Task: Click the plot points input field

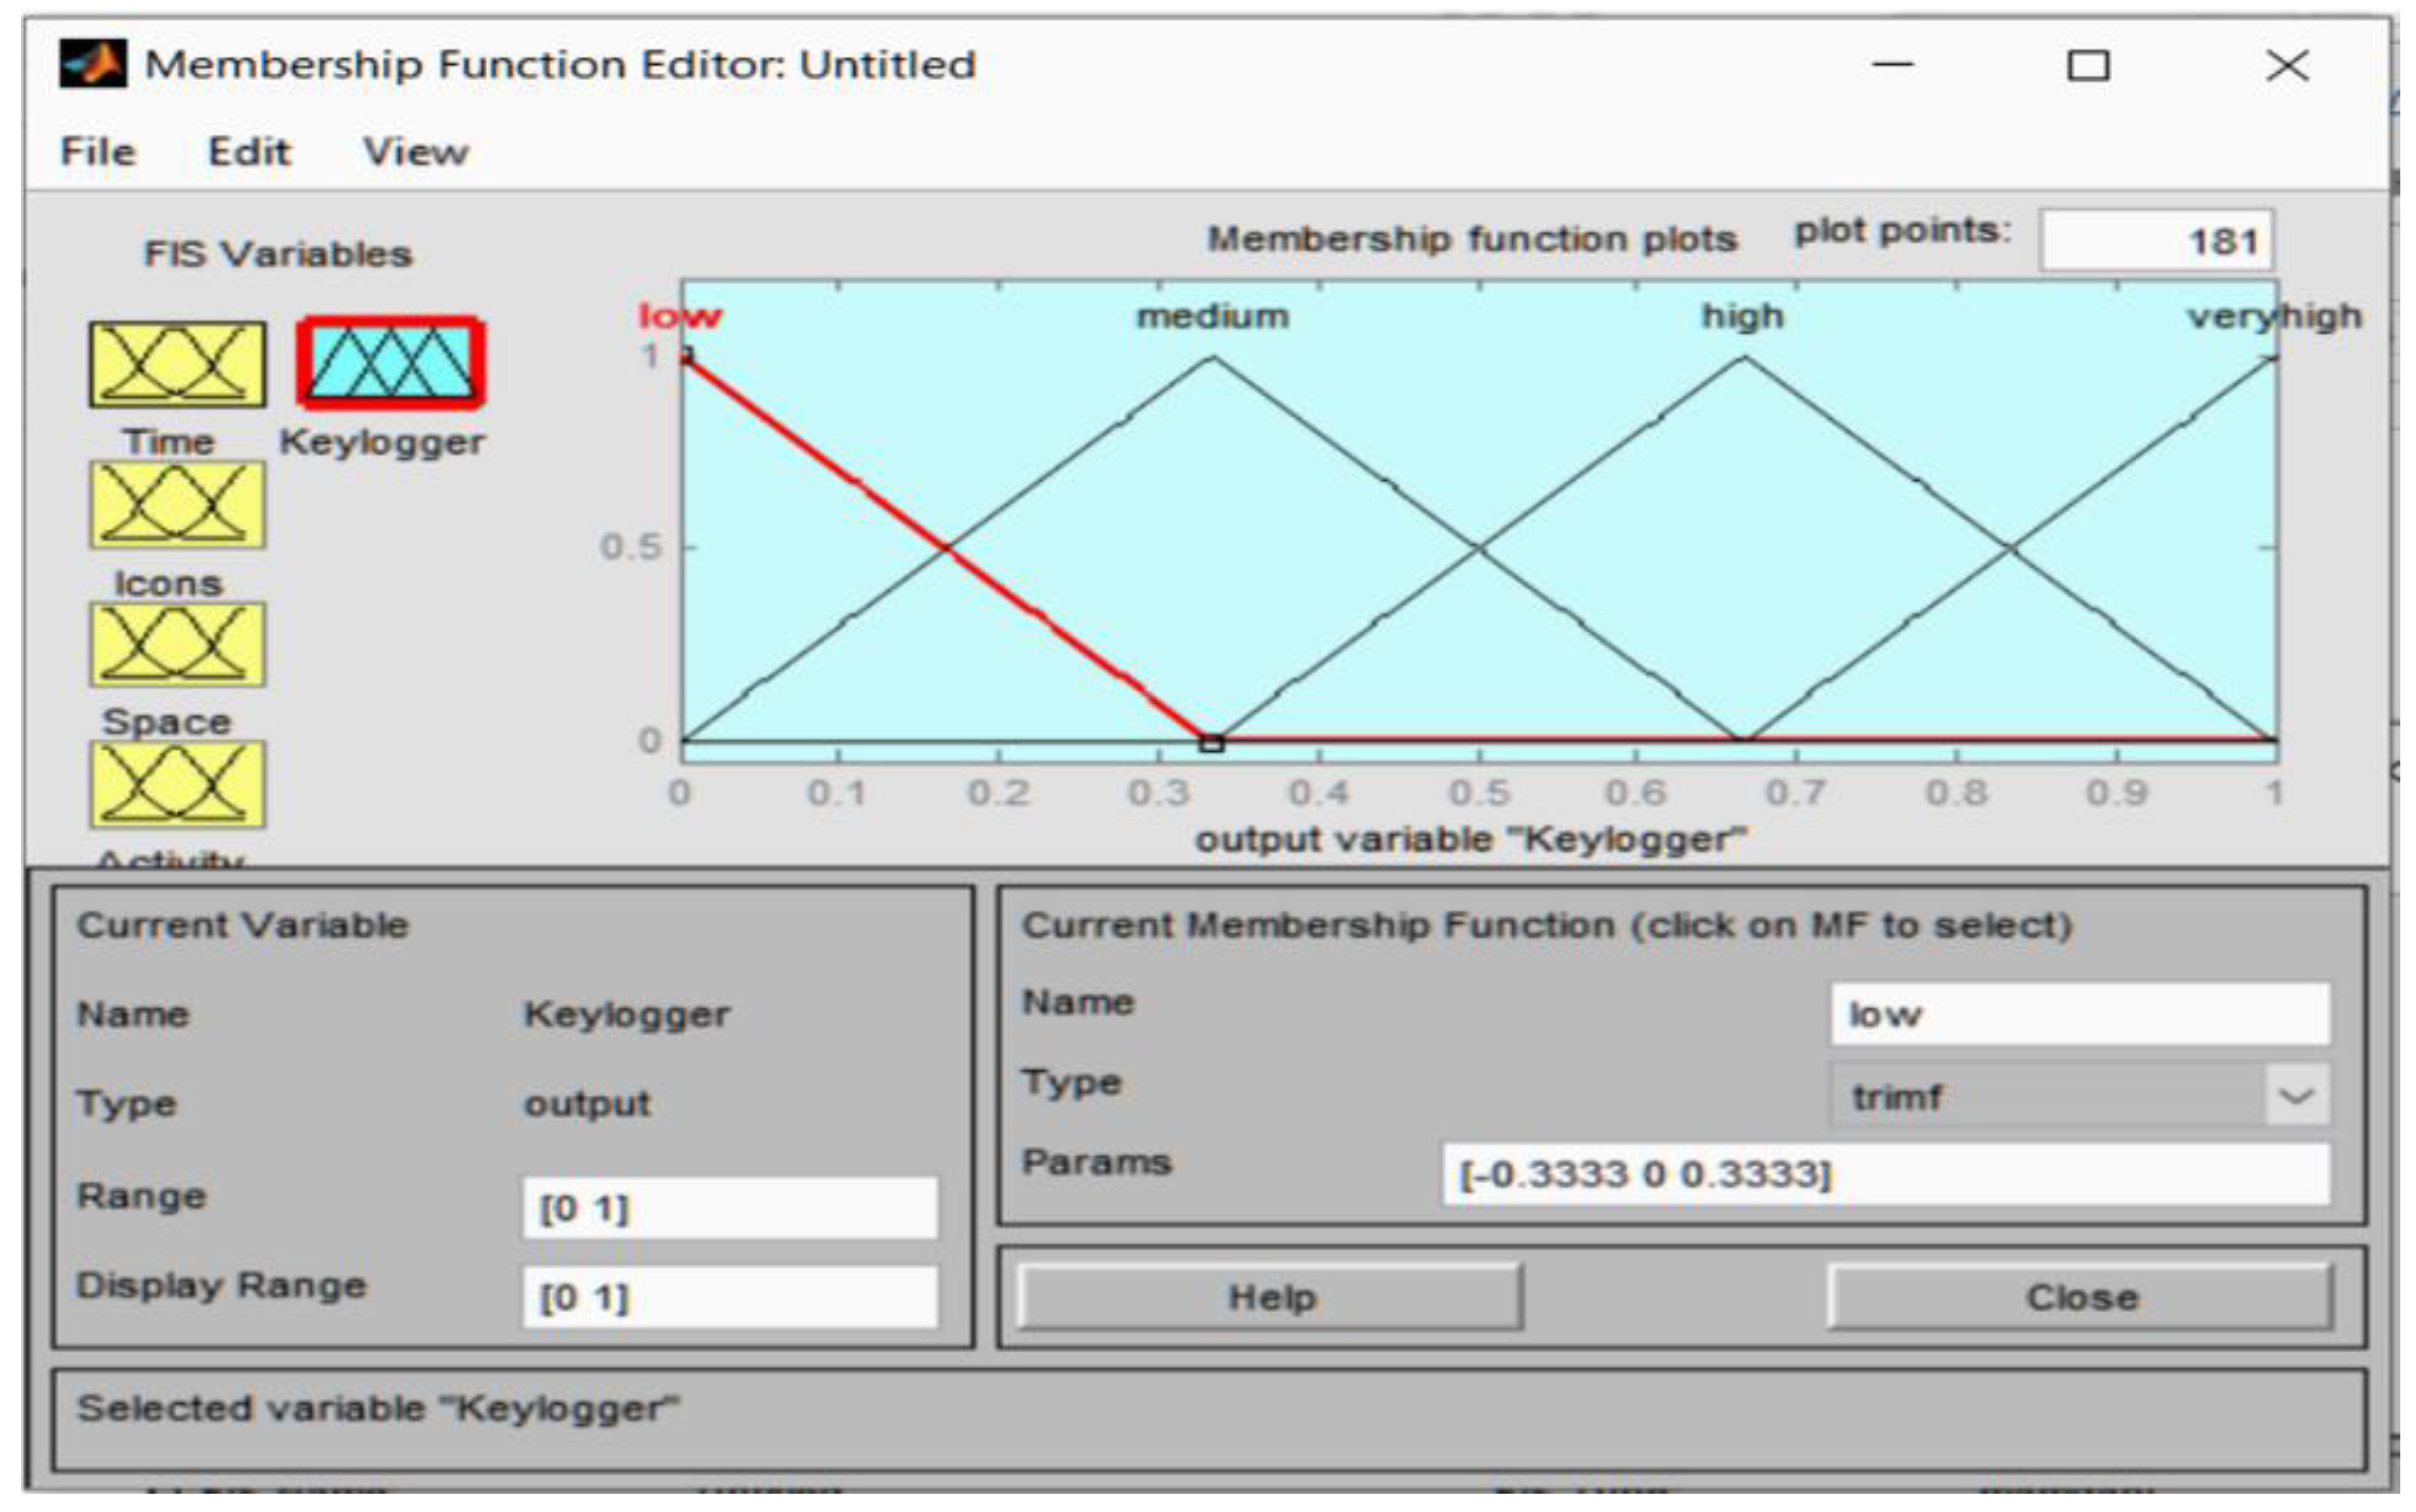Action: tap(2156, 241)
